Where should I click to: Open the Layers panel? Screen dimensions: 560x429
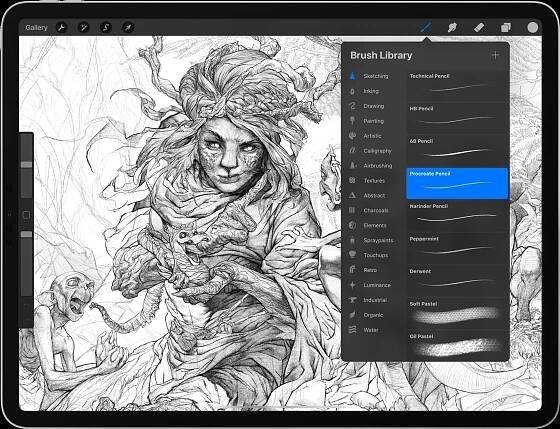[x=506, y=28]
